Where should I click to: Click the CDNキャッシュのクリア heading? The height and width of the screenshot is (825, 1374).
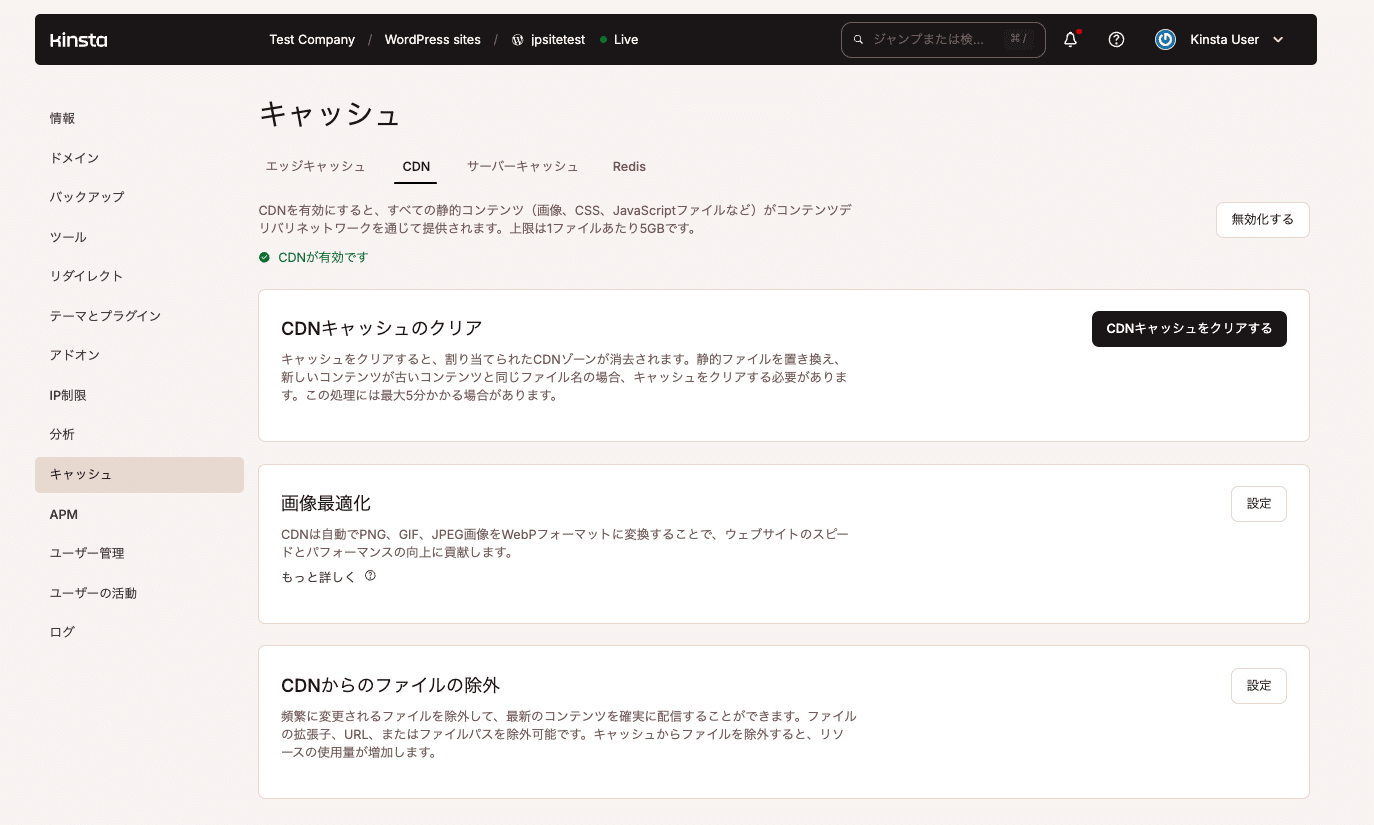(382, 328)
